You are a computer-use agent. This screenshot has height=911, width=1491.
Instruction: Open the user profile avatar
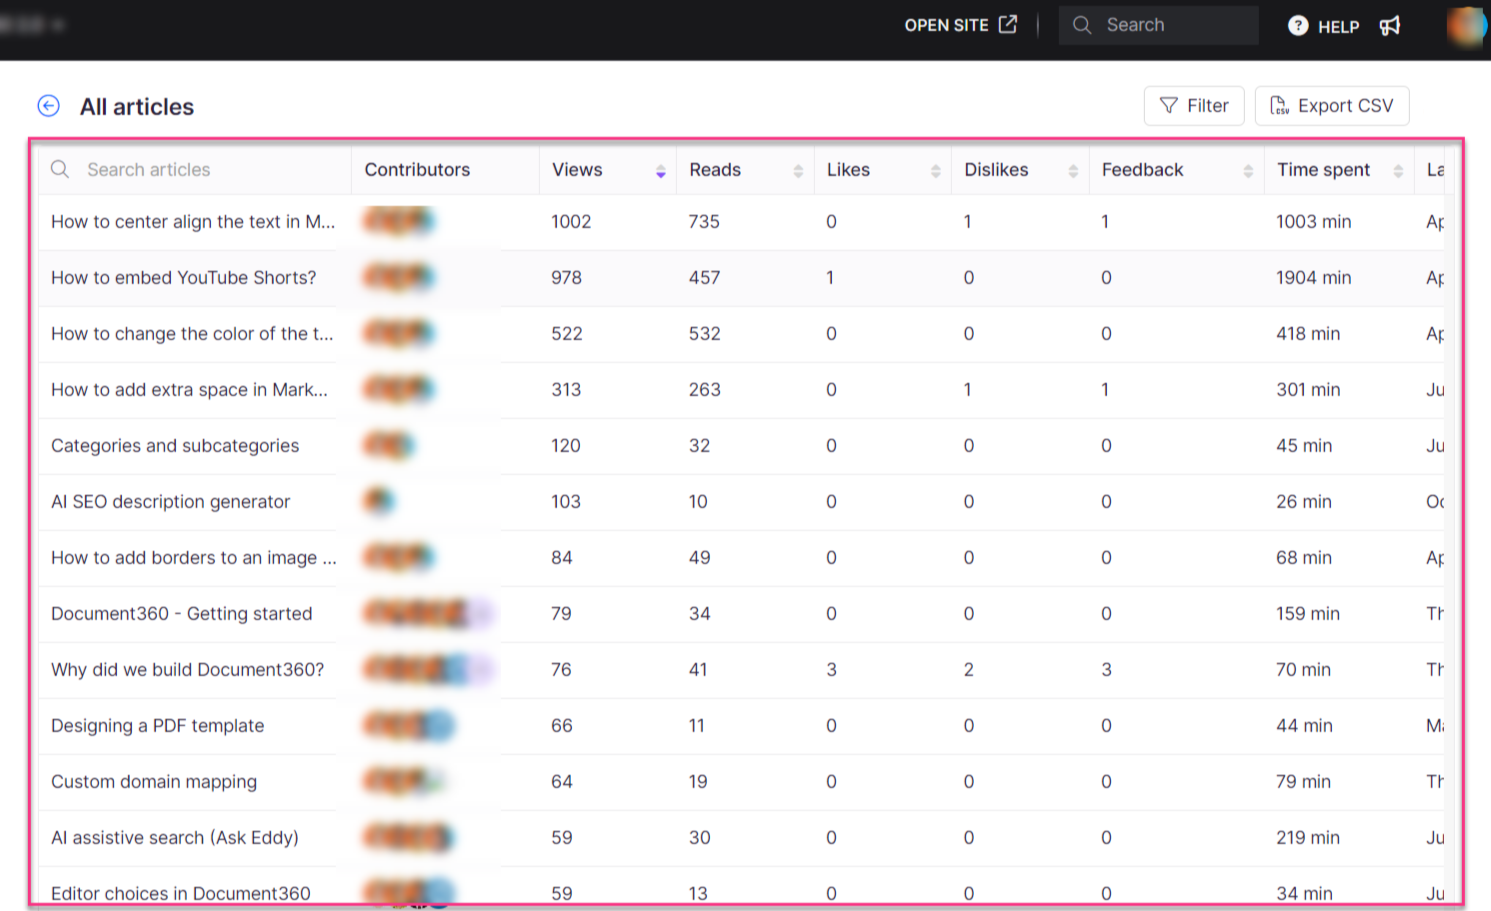pyautogui.click(x=1467, y=25)
